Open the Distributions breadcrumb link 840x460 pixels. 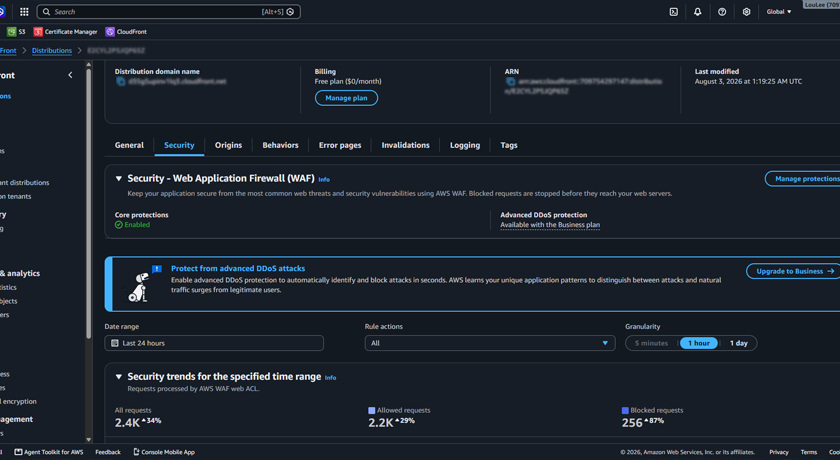click(x=51, y=50)
